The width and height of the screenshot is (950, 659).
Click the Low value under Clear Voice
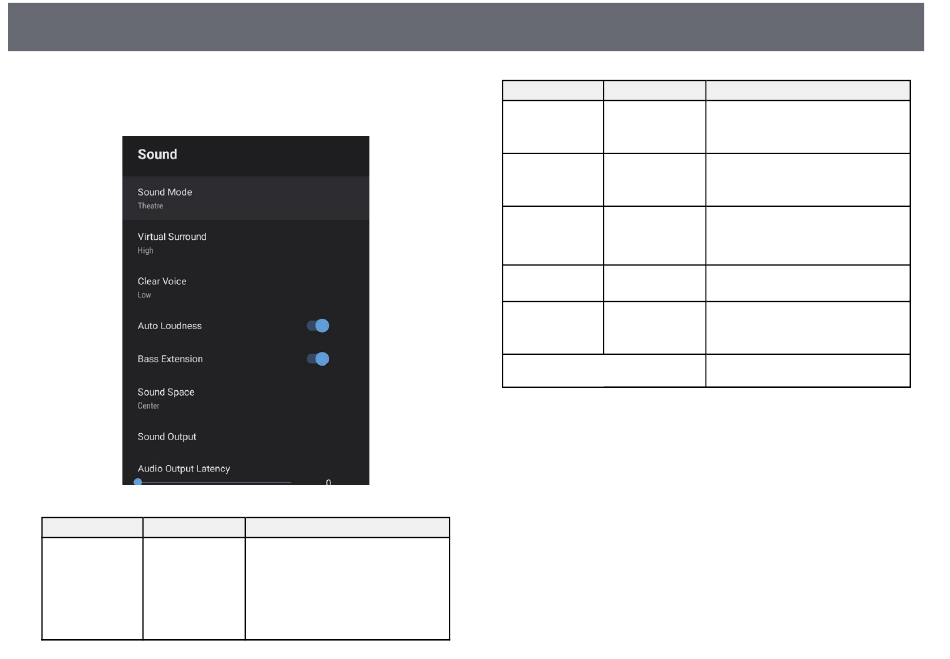[144, 295]
